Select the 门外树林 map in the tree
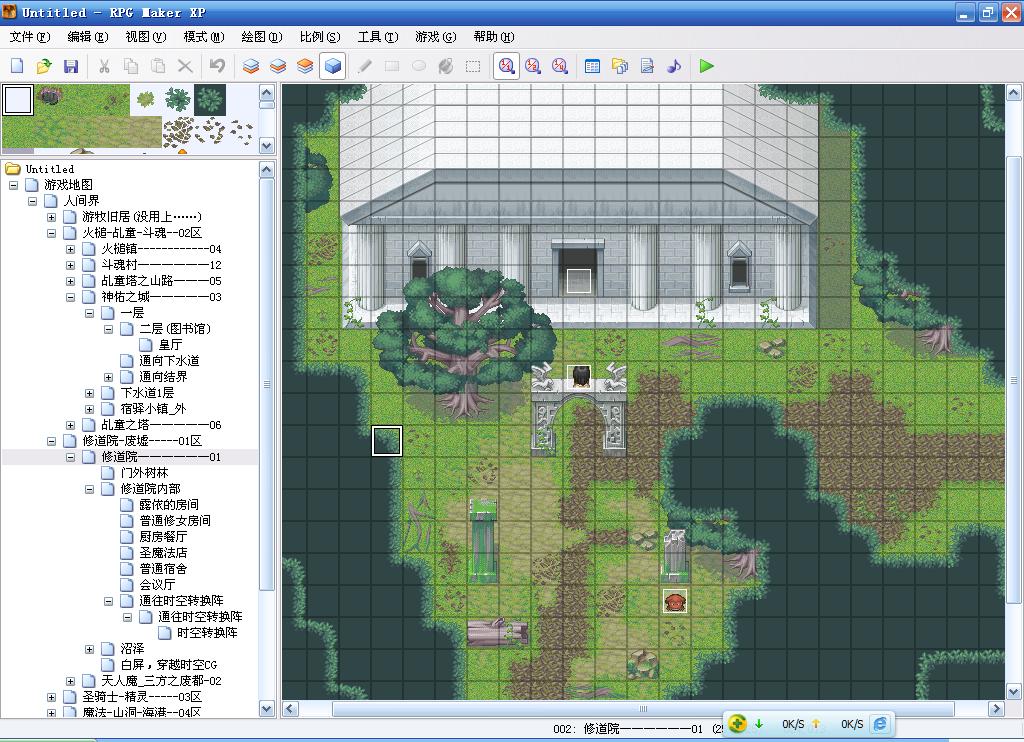The width and height of the screenshot is (1024, 742). click(144, 473)
